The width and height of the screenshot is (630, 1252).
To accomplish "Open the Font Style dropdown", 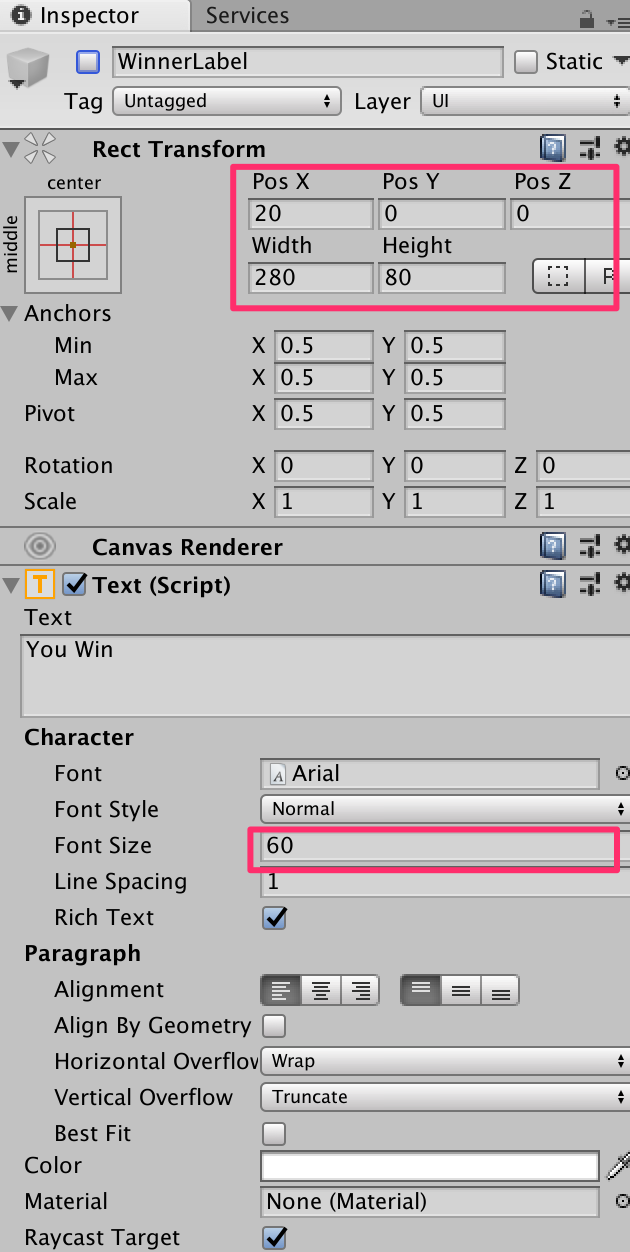I will (x=445, y=809).
